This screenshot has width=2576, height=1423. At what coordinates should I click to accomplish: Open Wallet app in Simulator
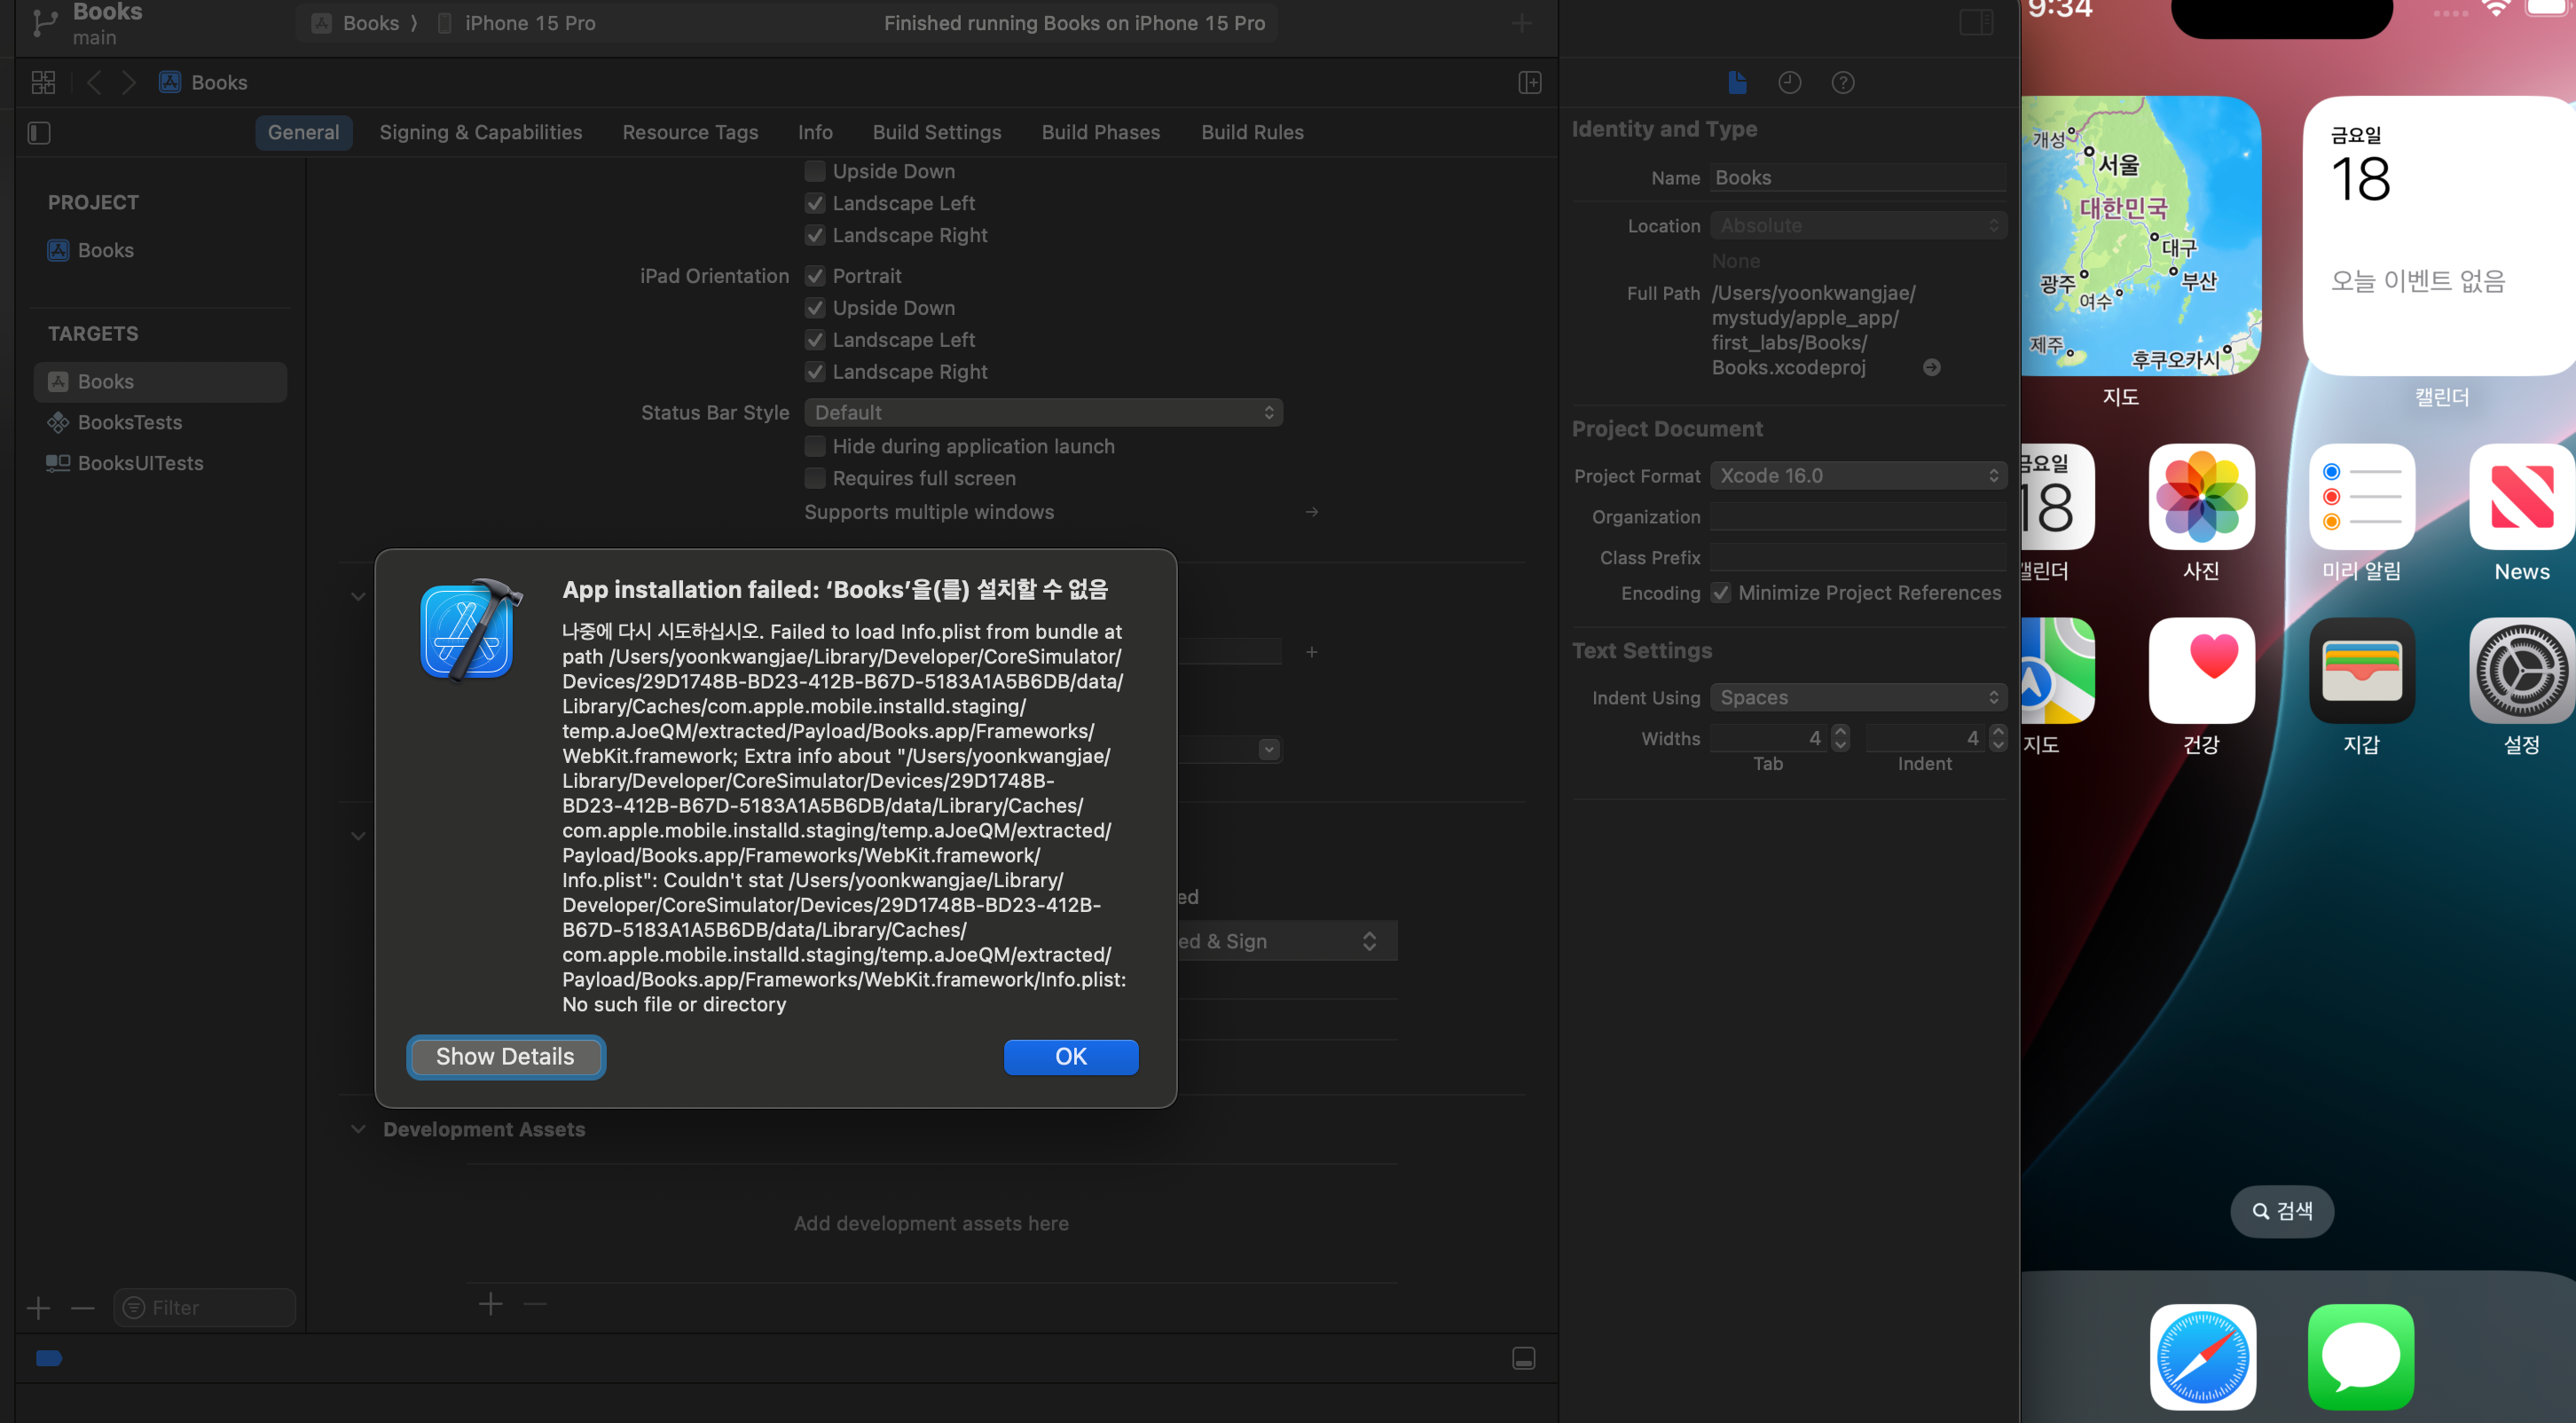2361,670
